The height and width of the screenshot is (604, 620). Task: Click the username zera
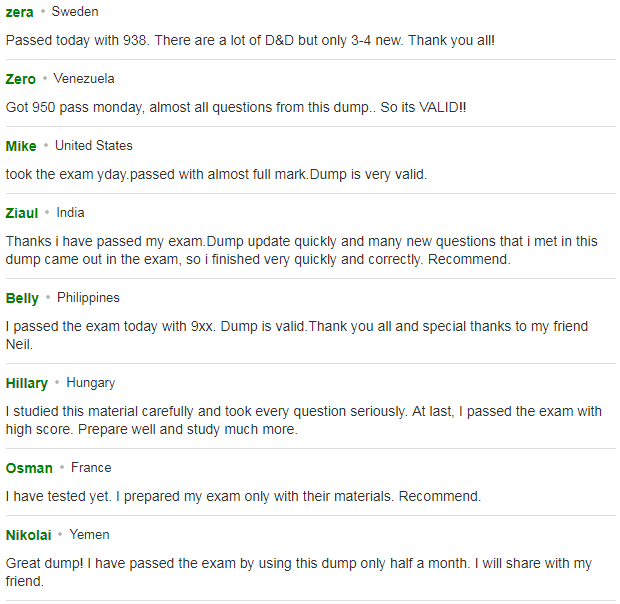point(19,13)
